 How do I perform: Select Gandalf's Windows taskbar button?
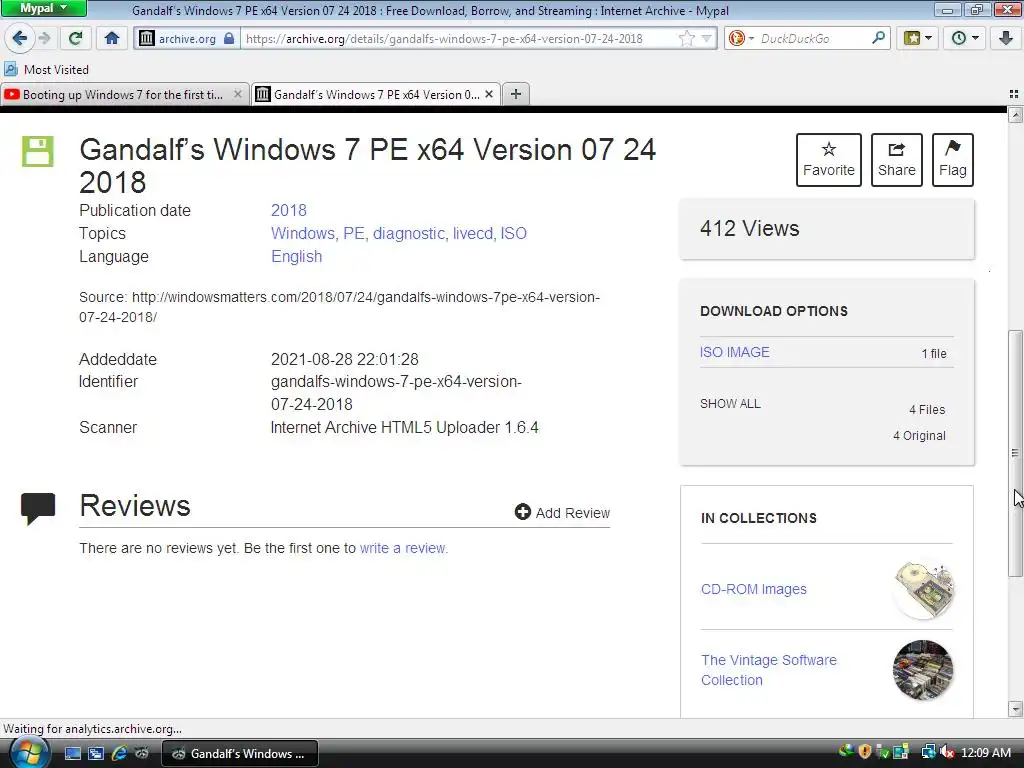pyautogui.click(x=240, y=754)
